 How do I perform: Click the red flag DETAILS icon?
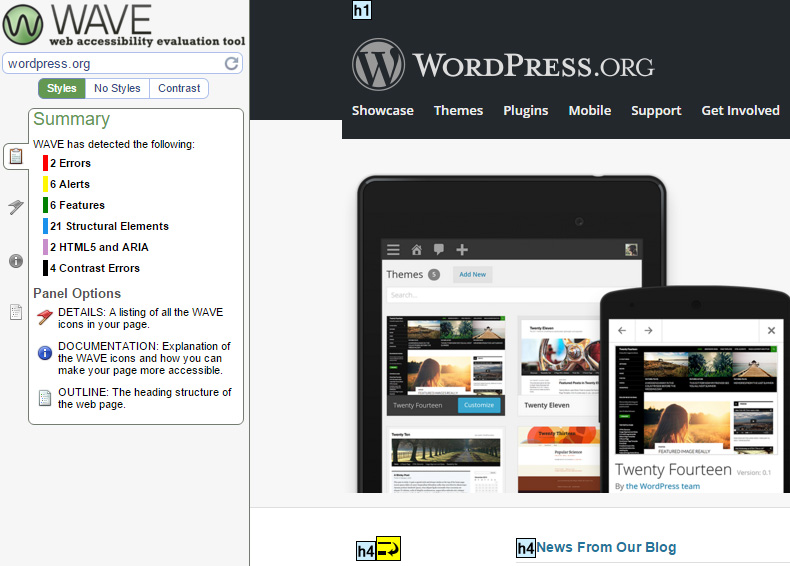tap(45, 317)
